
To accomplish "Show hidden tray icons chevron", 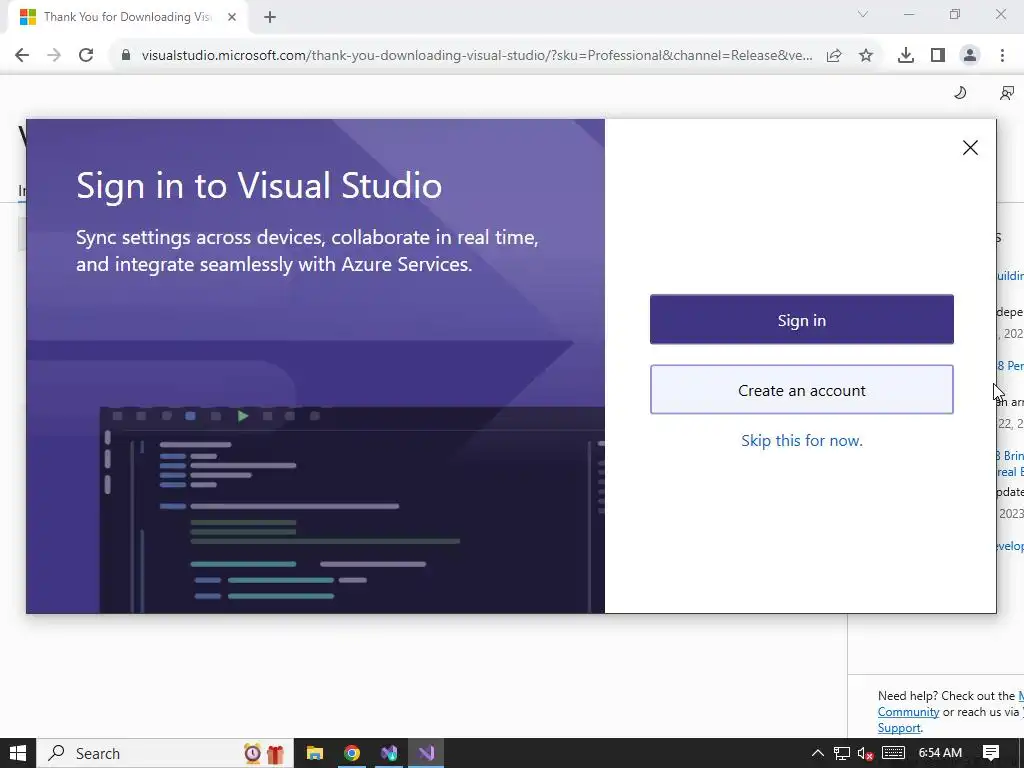I will pyautogui.click(x=818, y=753).
